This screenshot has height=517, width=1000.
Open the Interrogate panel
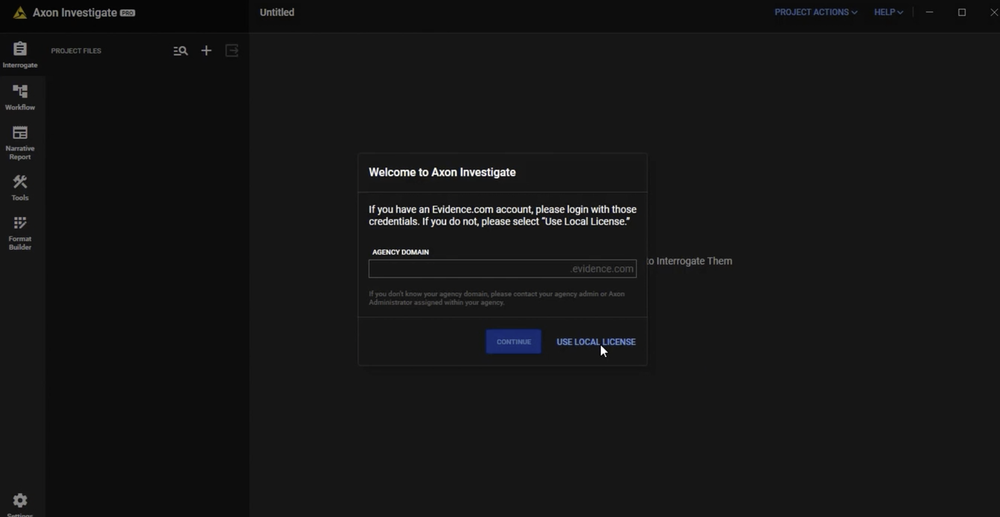point(20,55)
